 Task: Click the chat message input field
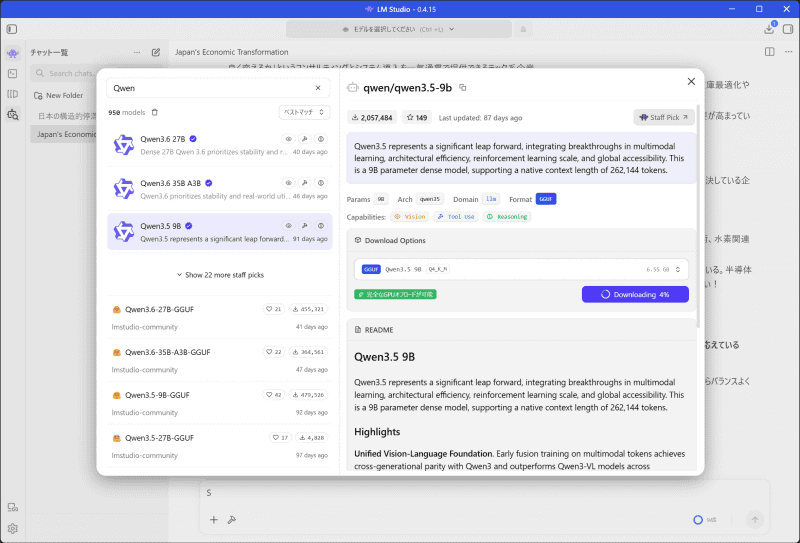point(484,493)
